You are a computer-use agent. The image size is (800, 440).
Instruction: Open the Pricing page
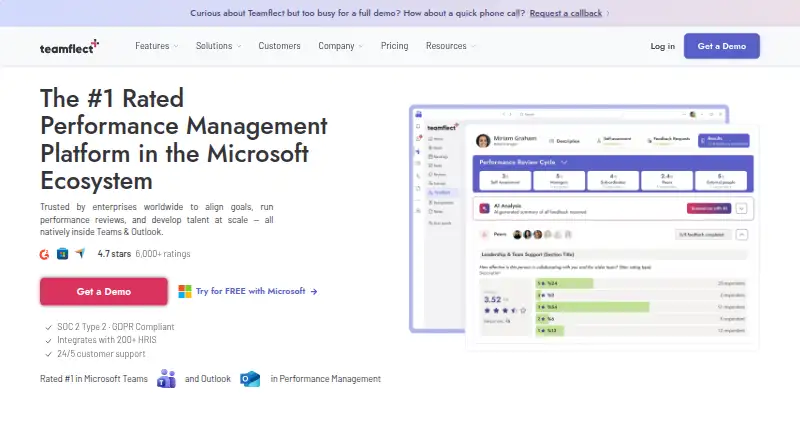[394, 46]
